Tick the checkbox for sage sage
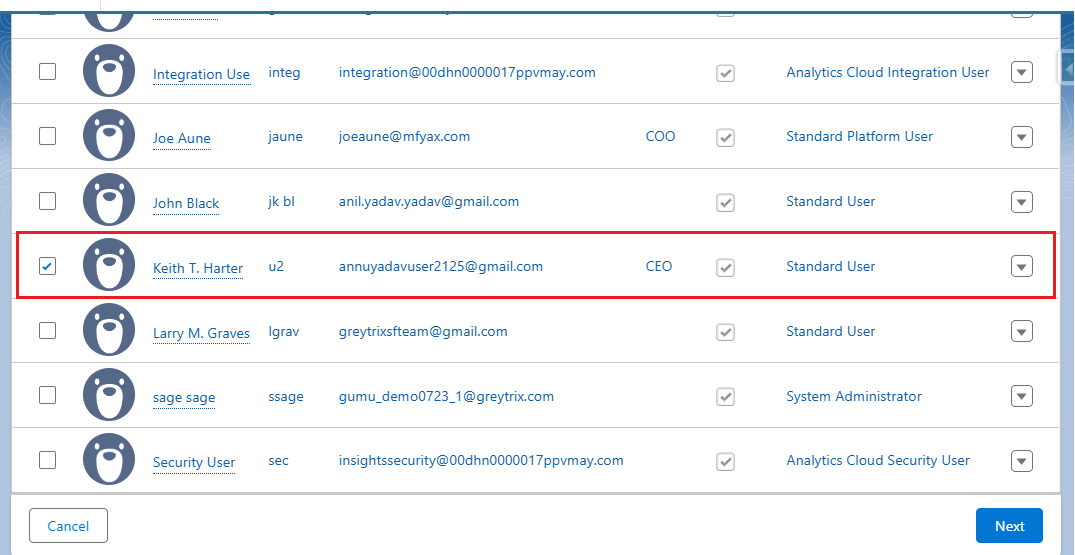 point(47,395)
